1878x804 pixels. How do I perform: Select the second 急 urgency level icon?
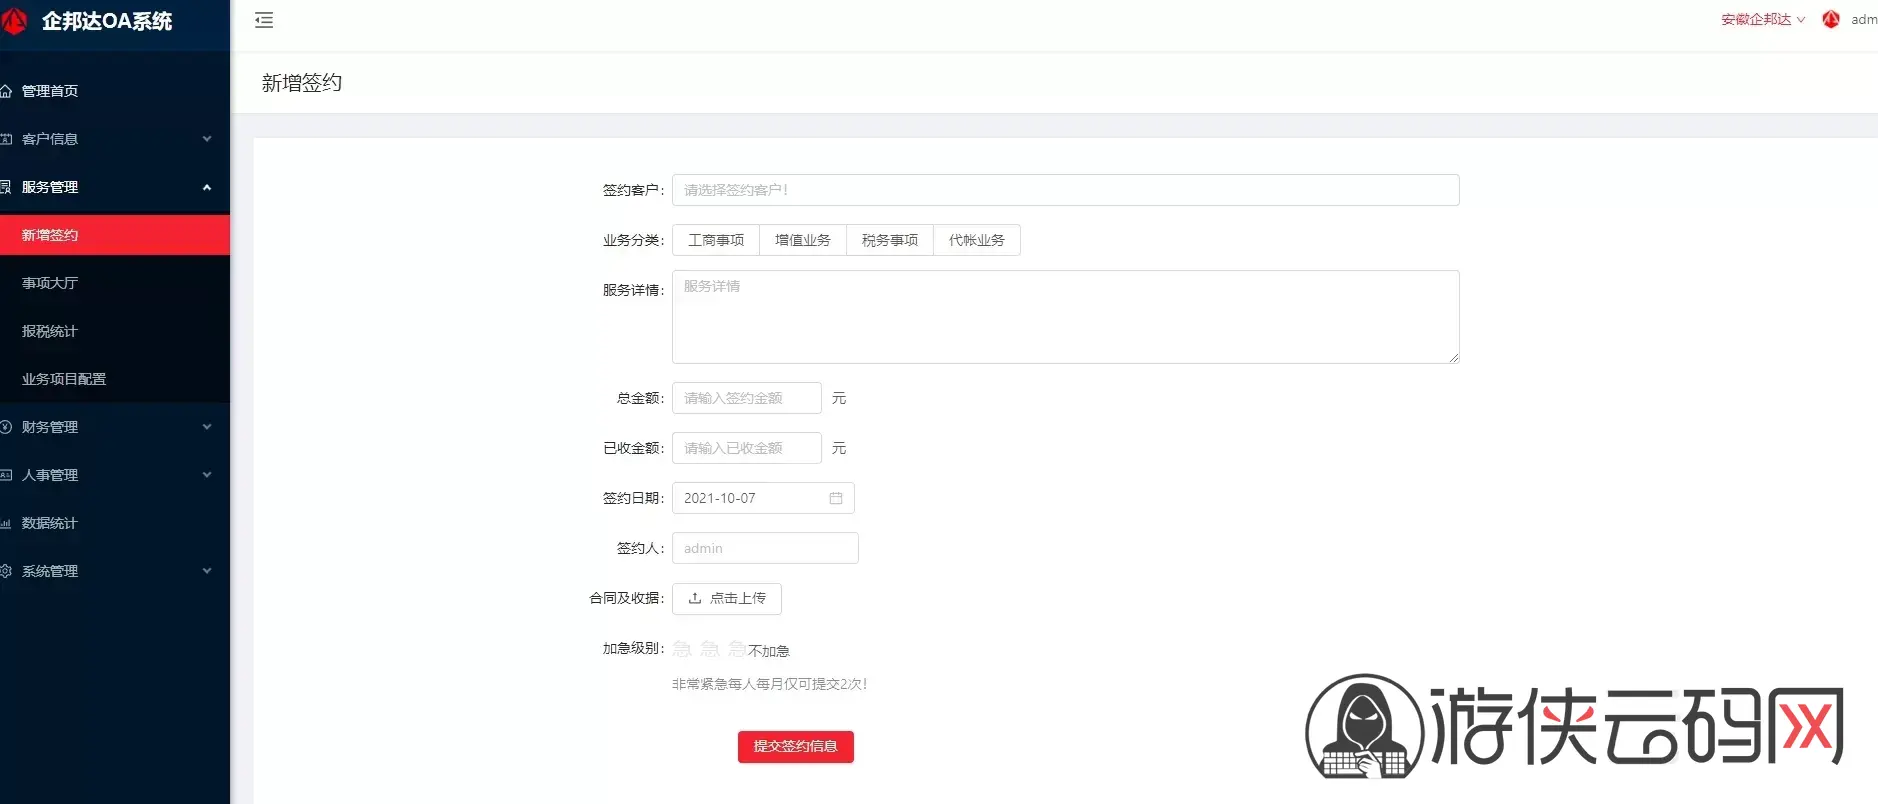tap(710, 649)
